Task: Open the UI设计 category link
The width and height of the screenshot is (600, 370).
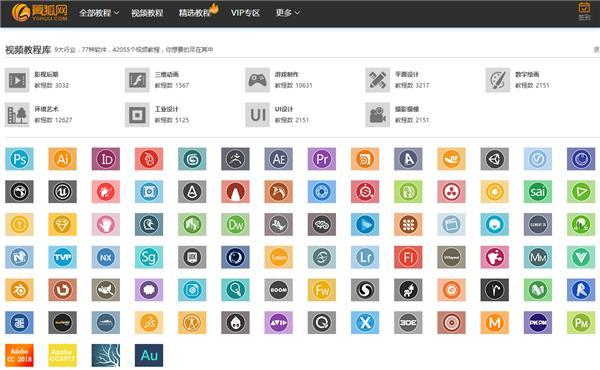Action: 284,109
